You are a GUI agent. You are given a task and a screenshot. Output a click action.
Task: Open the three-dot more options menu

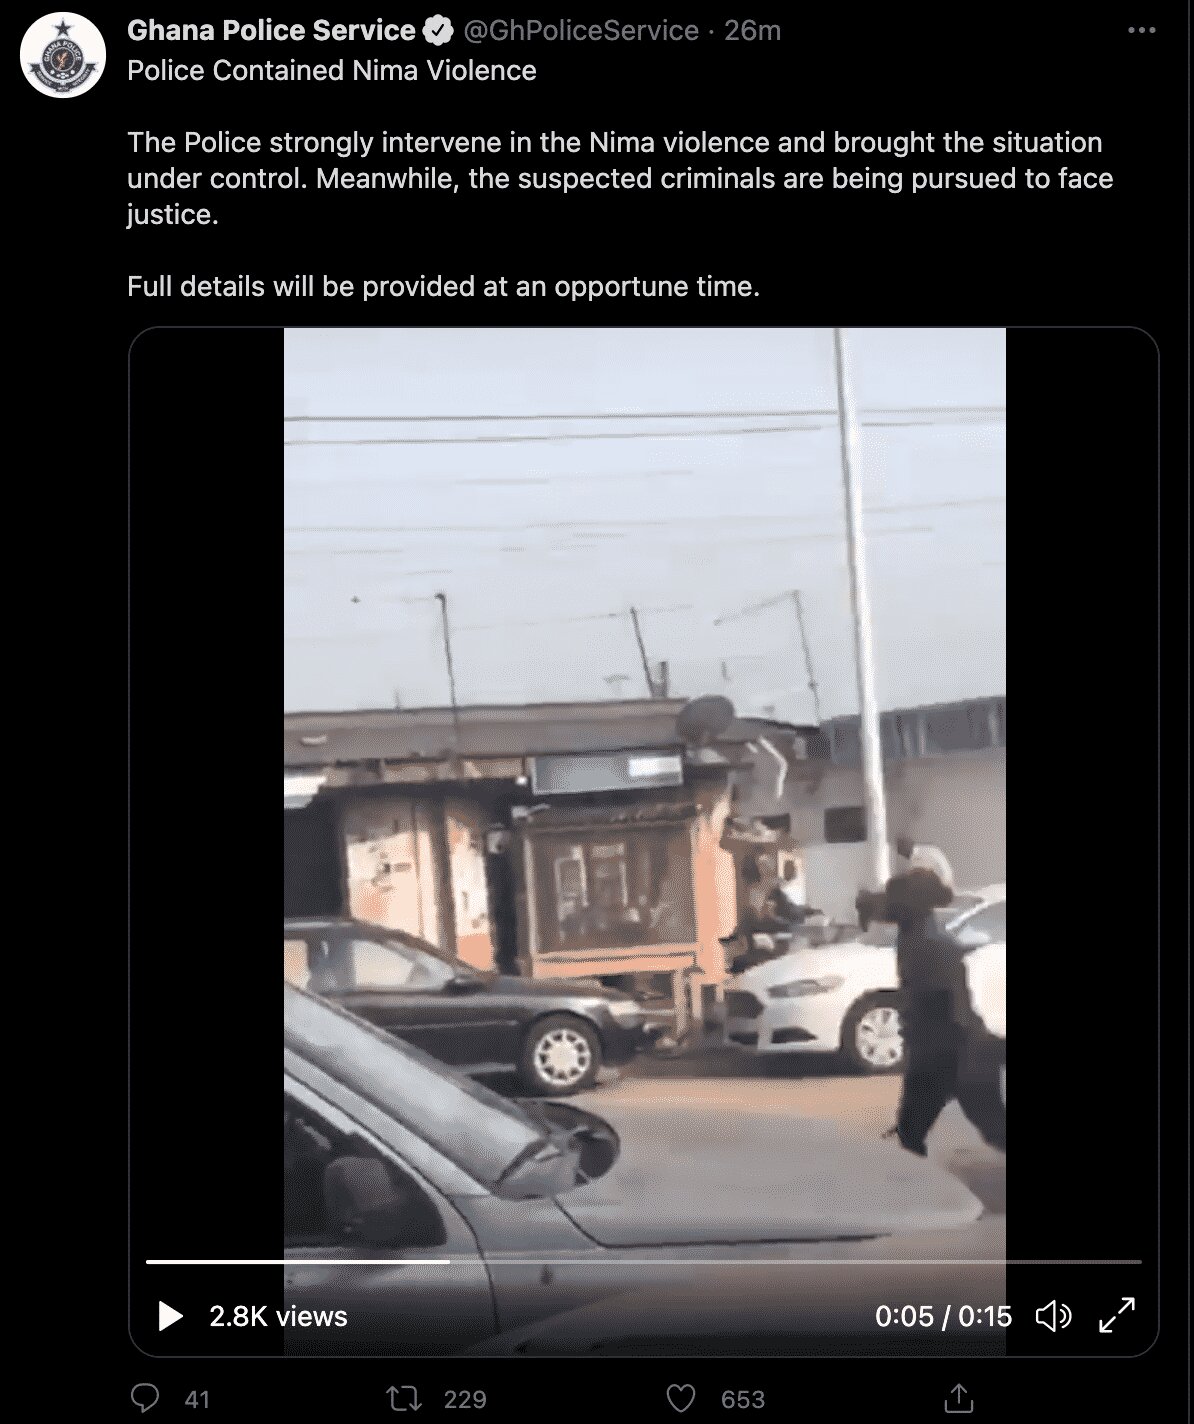click(1141, 31)
